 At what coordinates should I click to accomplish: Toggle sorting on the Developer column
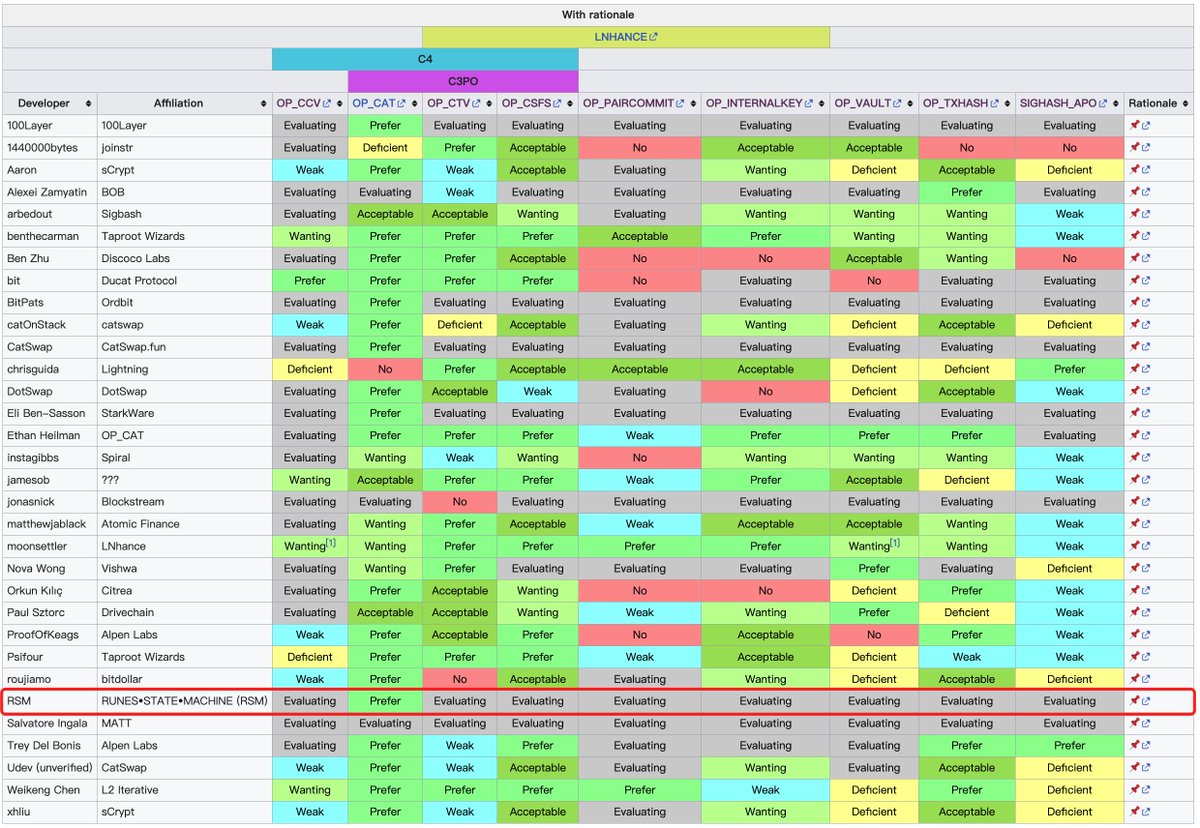tap(89, 103)
